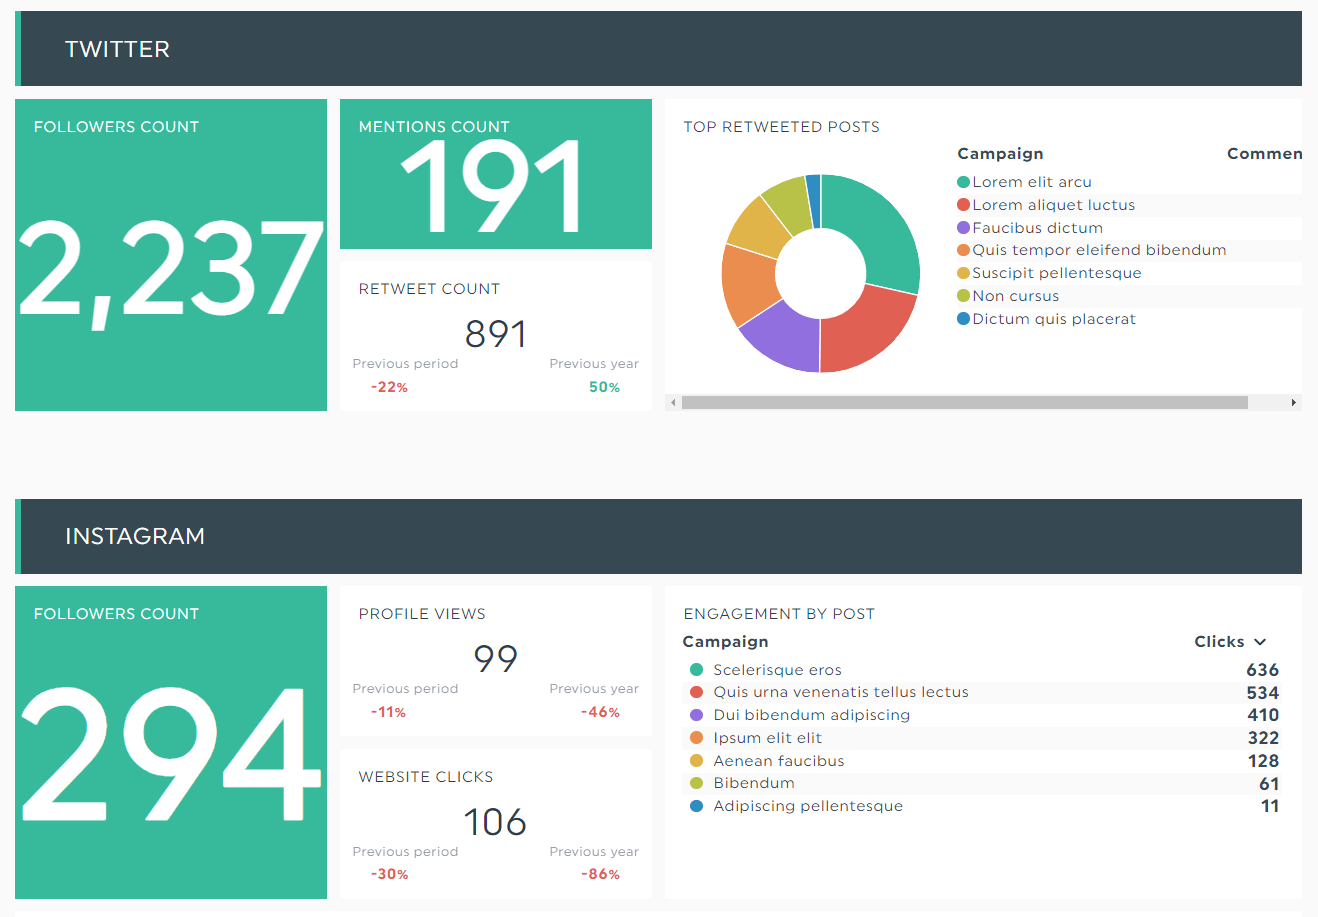Click the Instagram section header bar
The image size is (1318, 917).
coord(658,536)
